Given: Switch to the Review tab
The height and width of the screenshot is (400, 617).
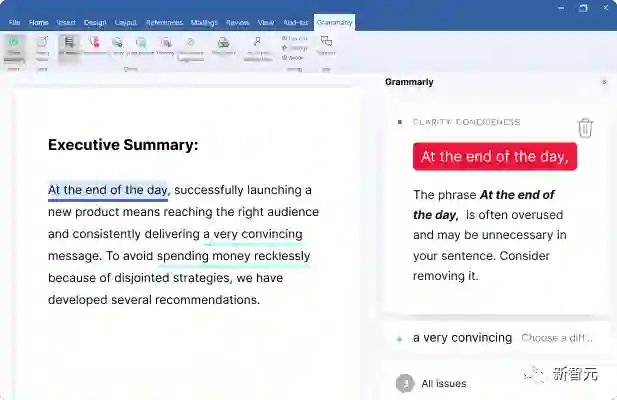Looking at the screenshot, I should (x=238, y=23).
